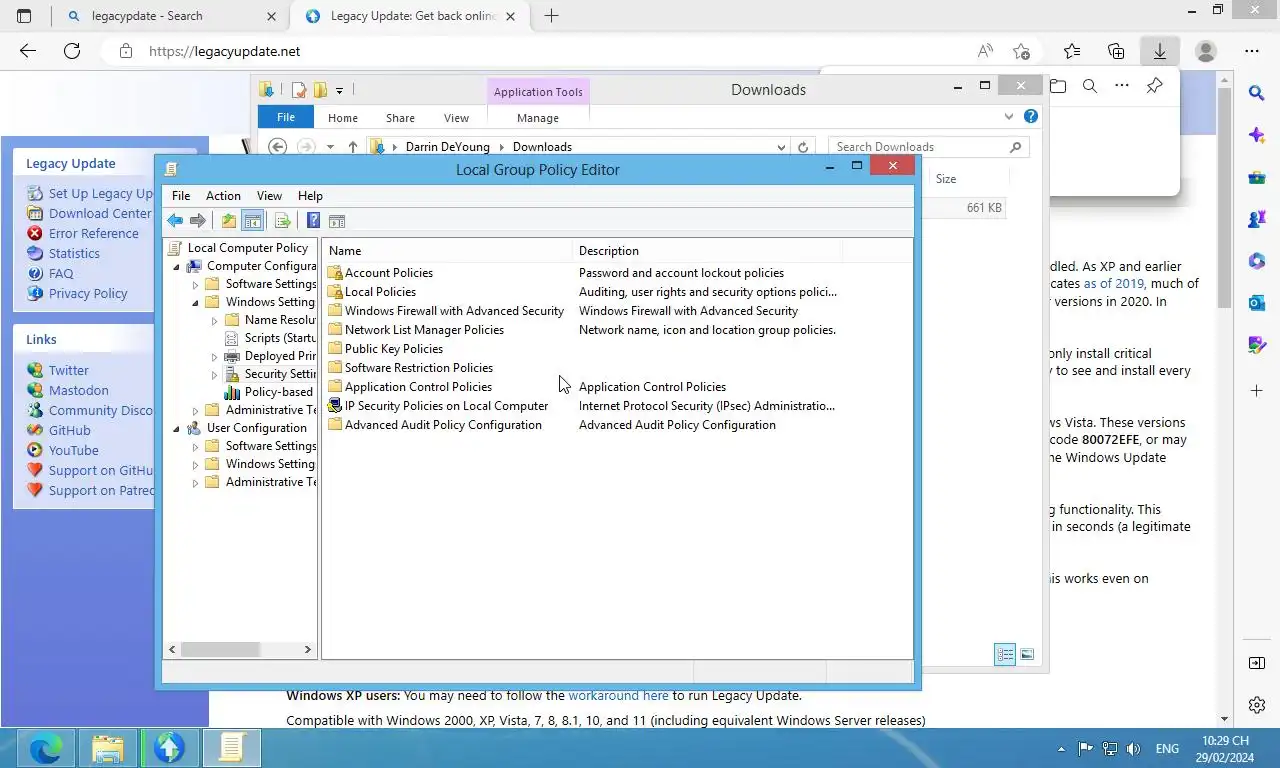Select Policy-based QoS tree item

pyautogui.click(x=279, y=392)
